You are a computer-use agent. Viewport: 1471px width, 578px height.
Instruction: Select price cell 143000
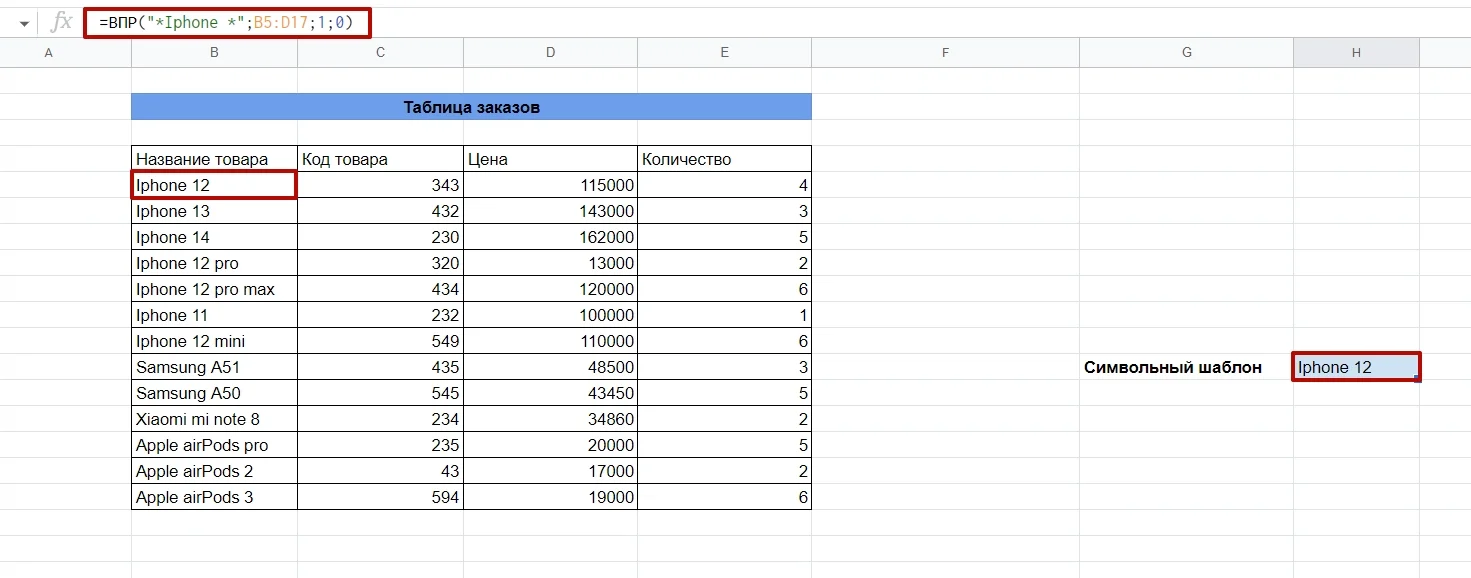coord(550,211)
